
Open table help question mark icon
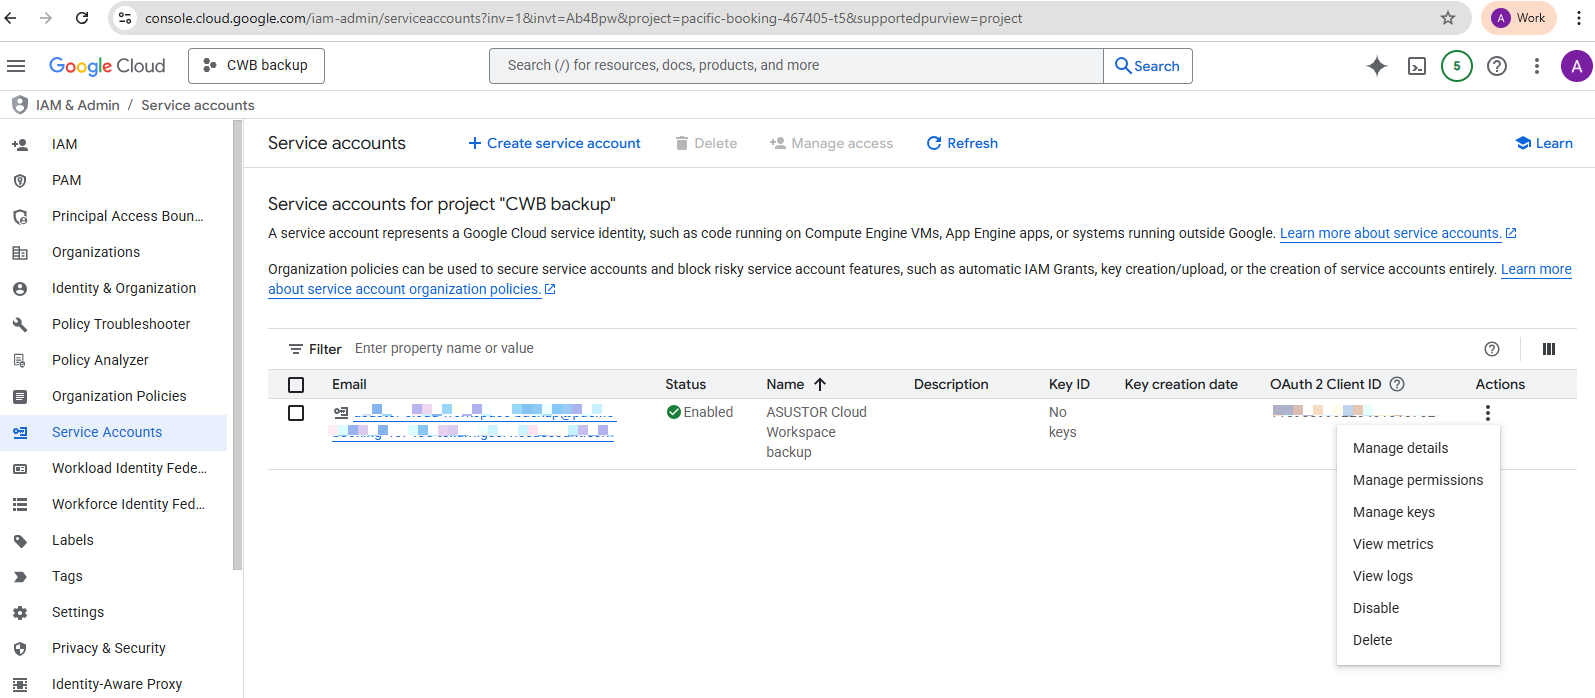(1492, 349)
